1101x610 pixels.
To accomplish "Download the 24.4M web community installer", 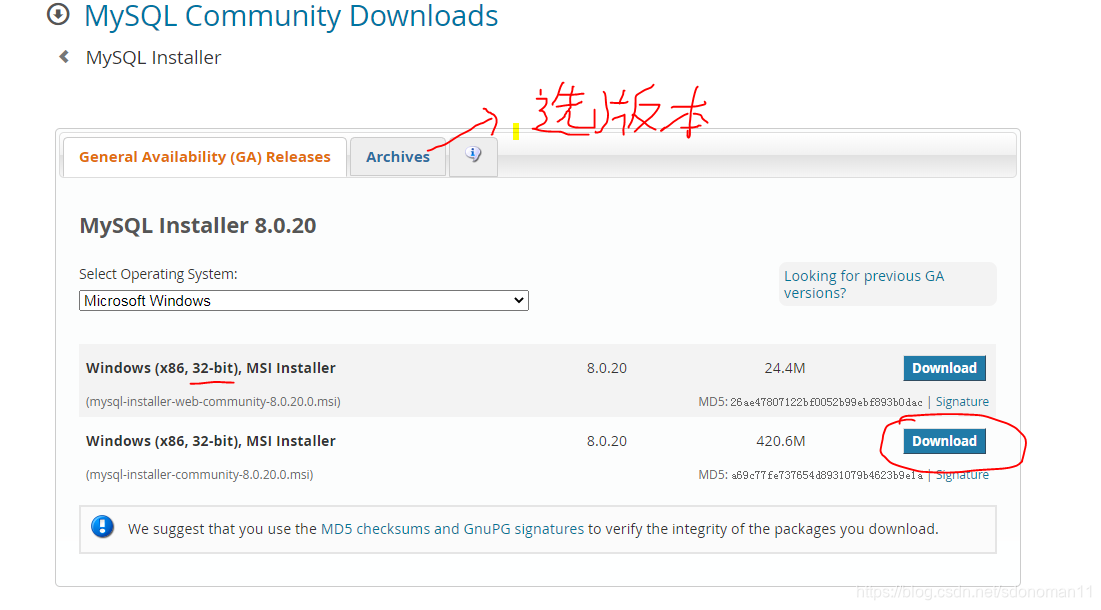I will tap(944, 368).
